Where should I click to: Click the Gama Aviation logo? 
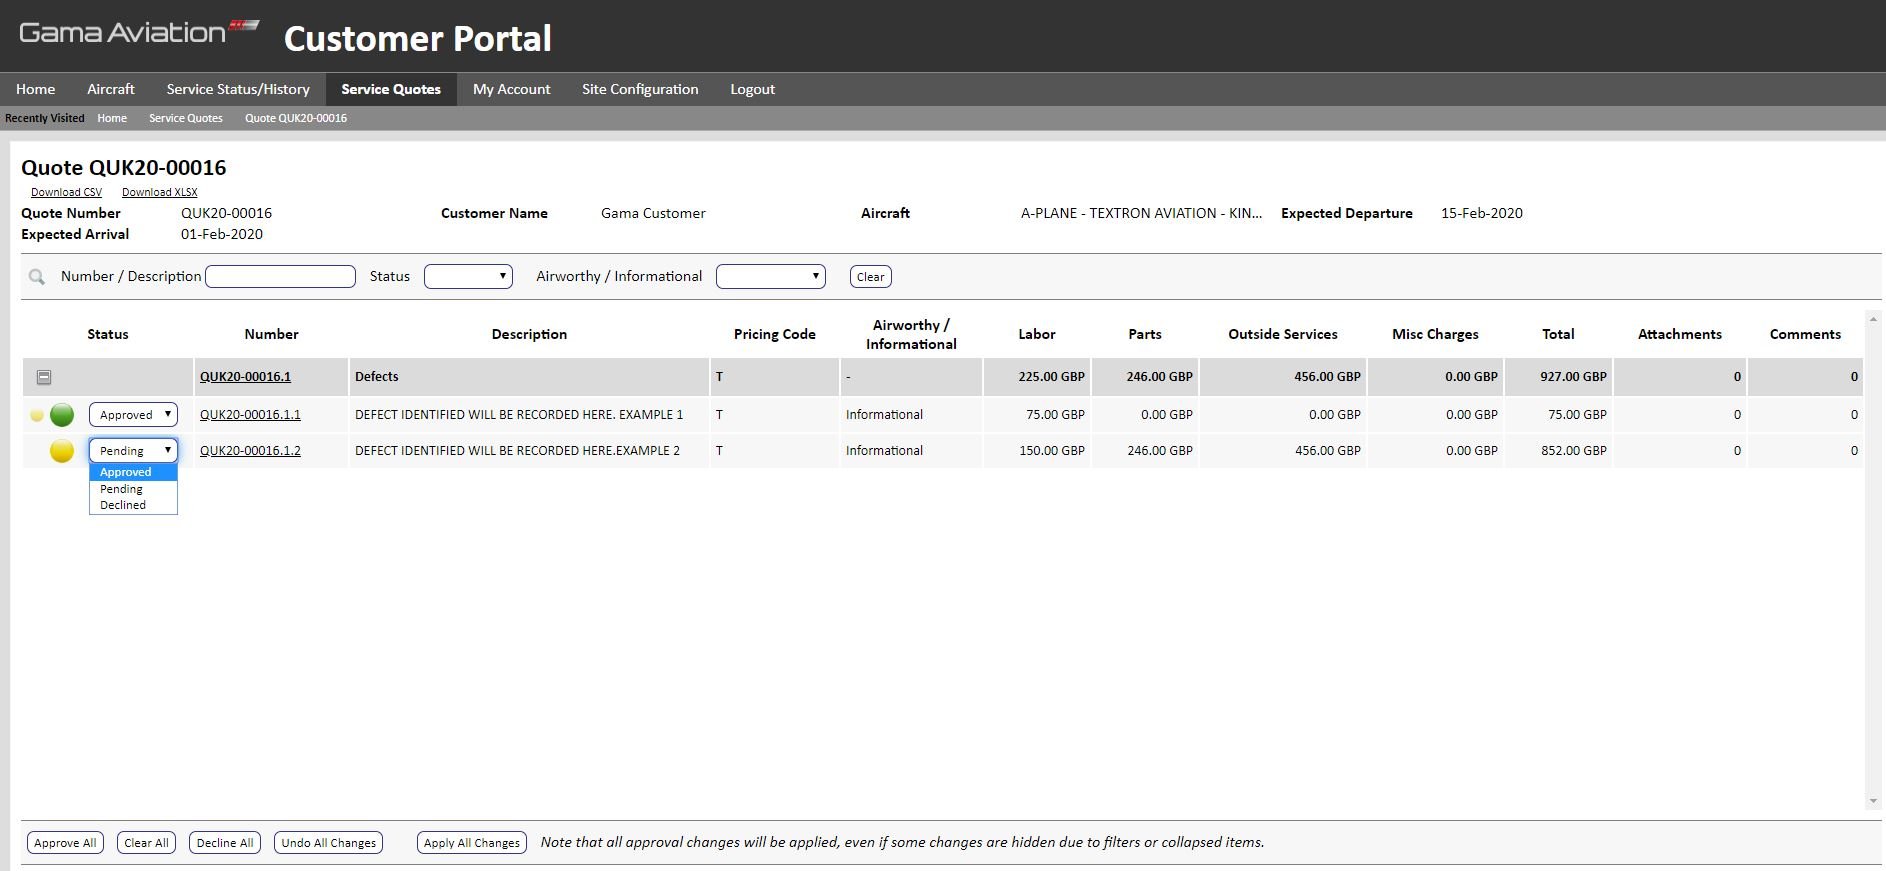140,33
